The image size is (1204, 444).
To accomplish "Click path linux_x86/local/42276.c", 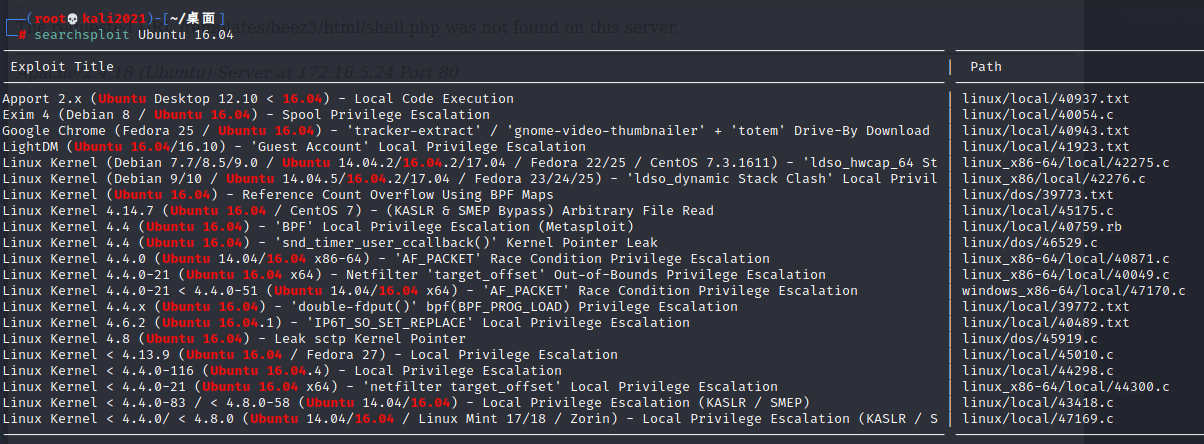I will tap(1054, 179).
